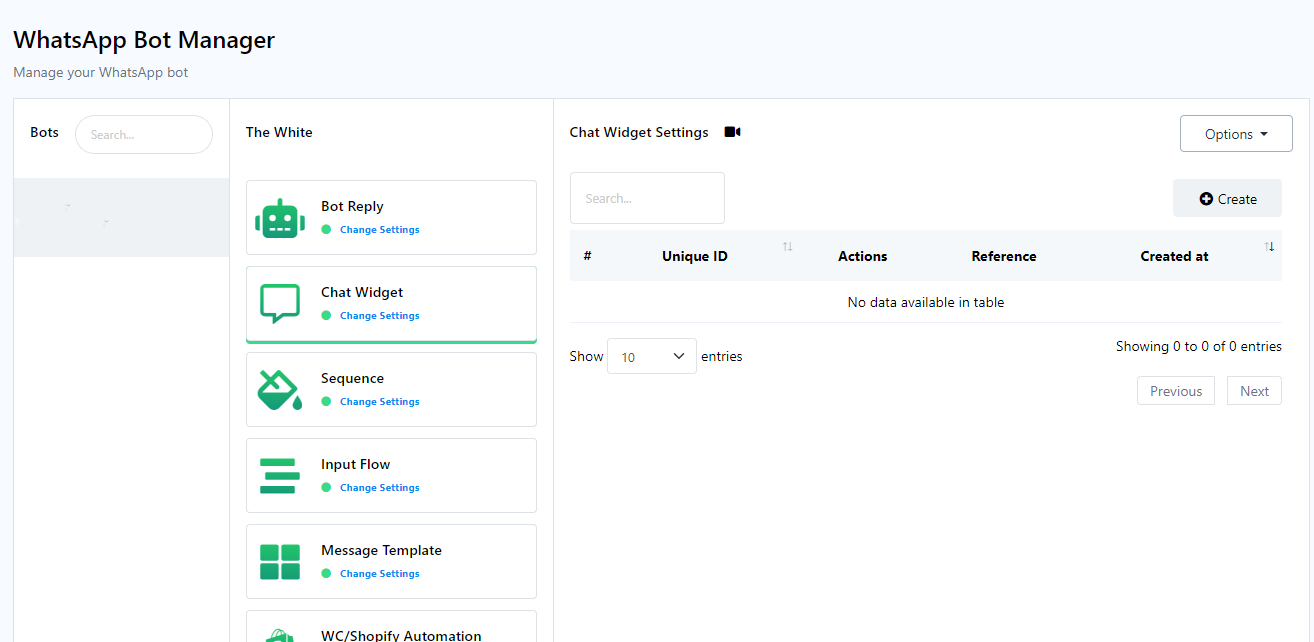Sort by the Created at column arrows
Screen dimensions: 1314x642
(1269, 247)
